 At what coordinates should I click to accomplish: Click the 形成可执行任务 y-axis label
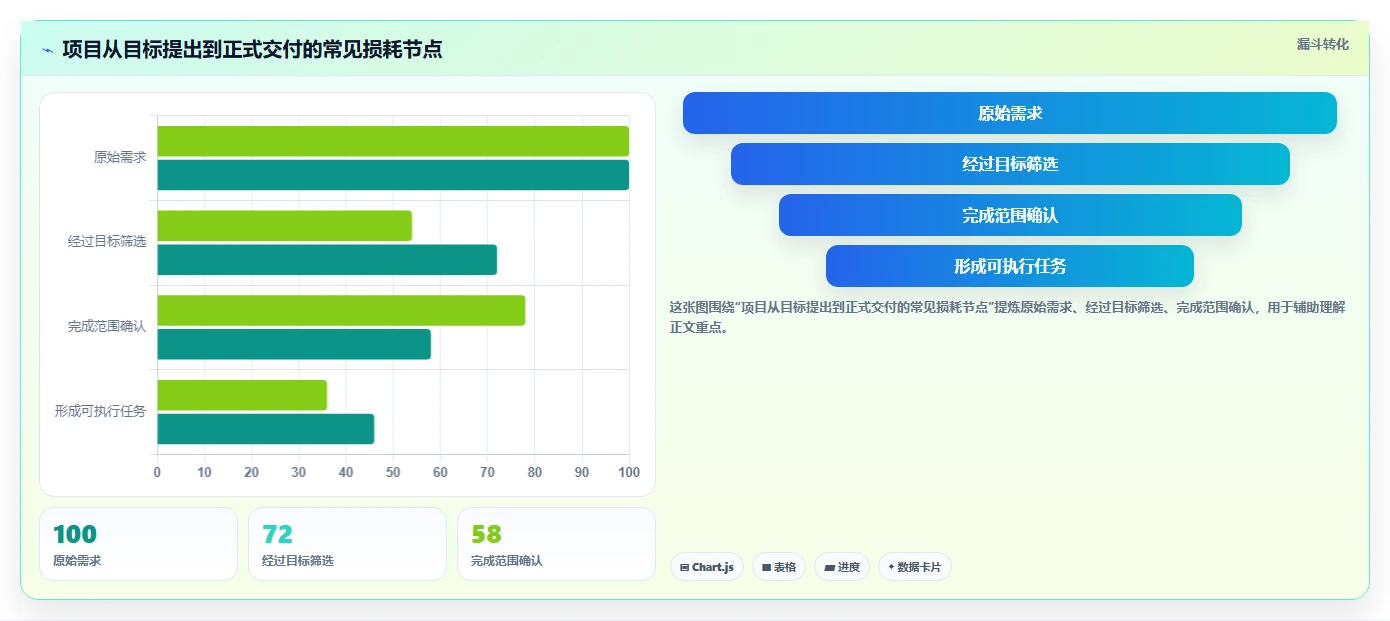point(100,411)
